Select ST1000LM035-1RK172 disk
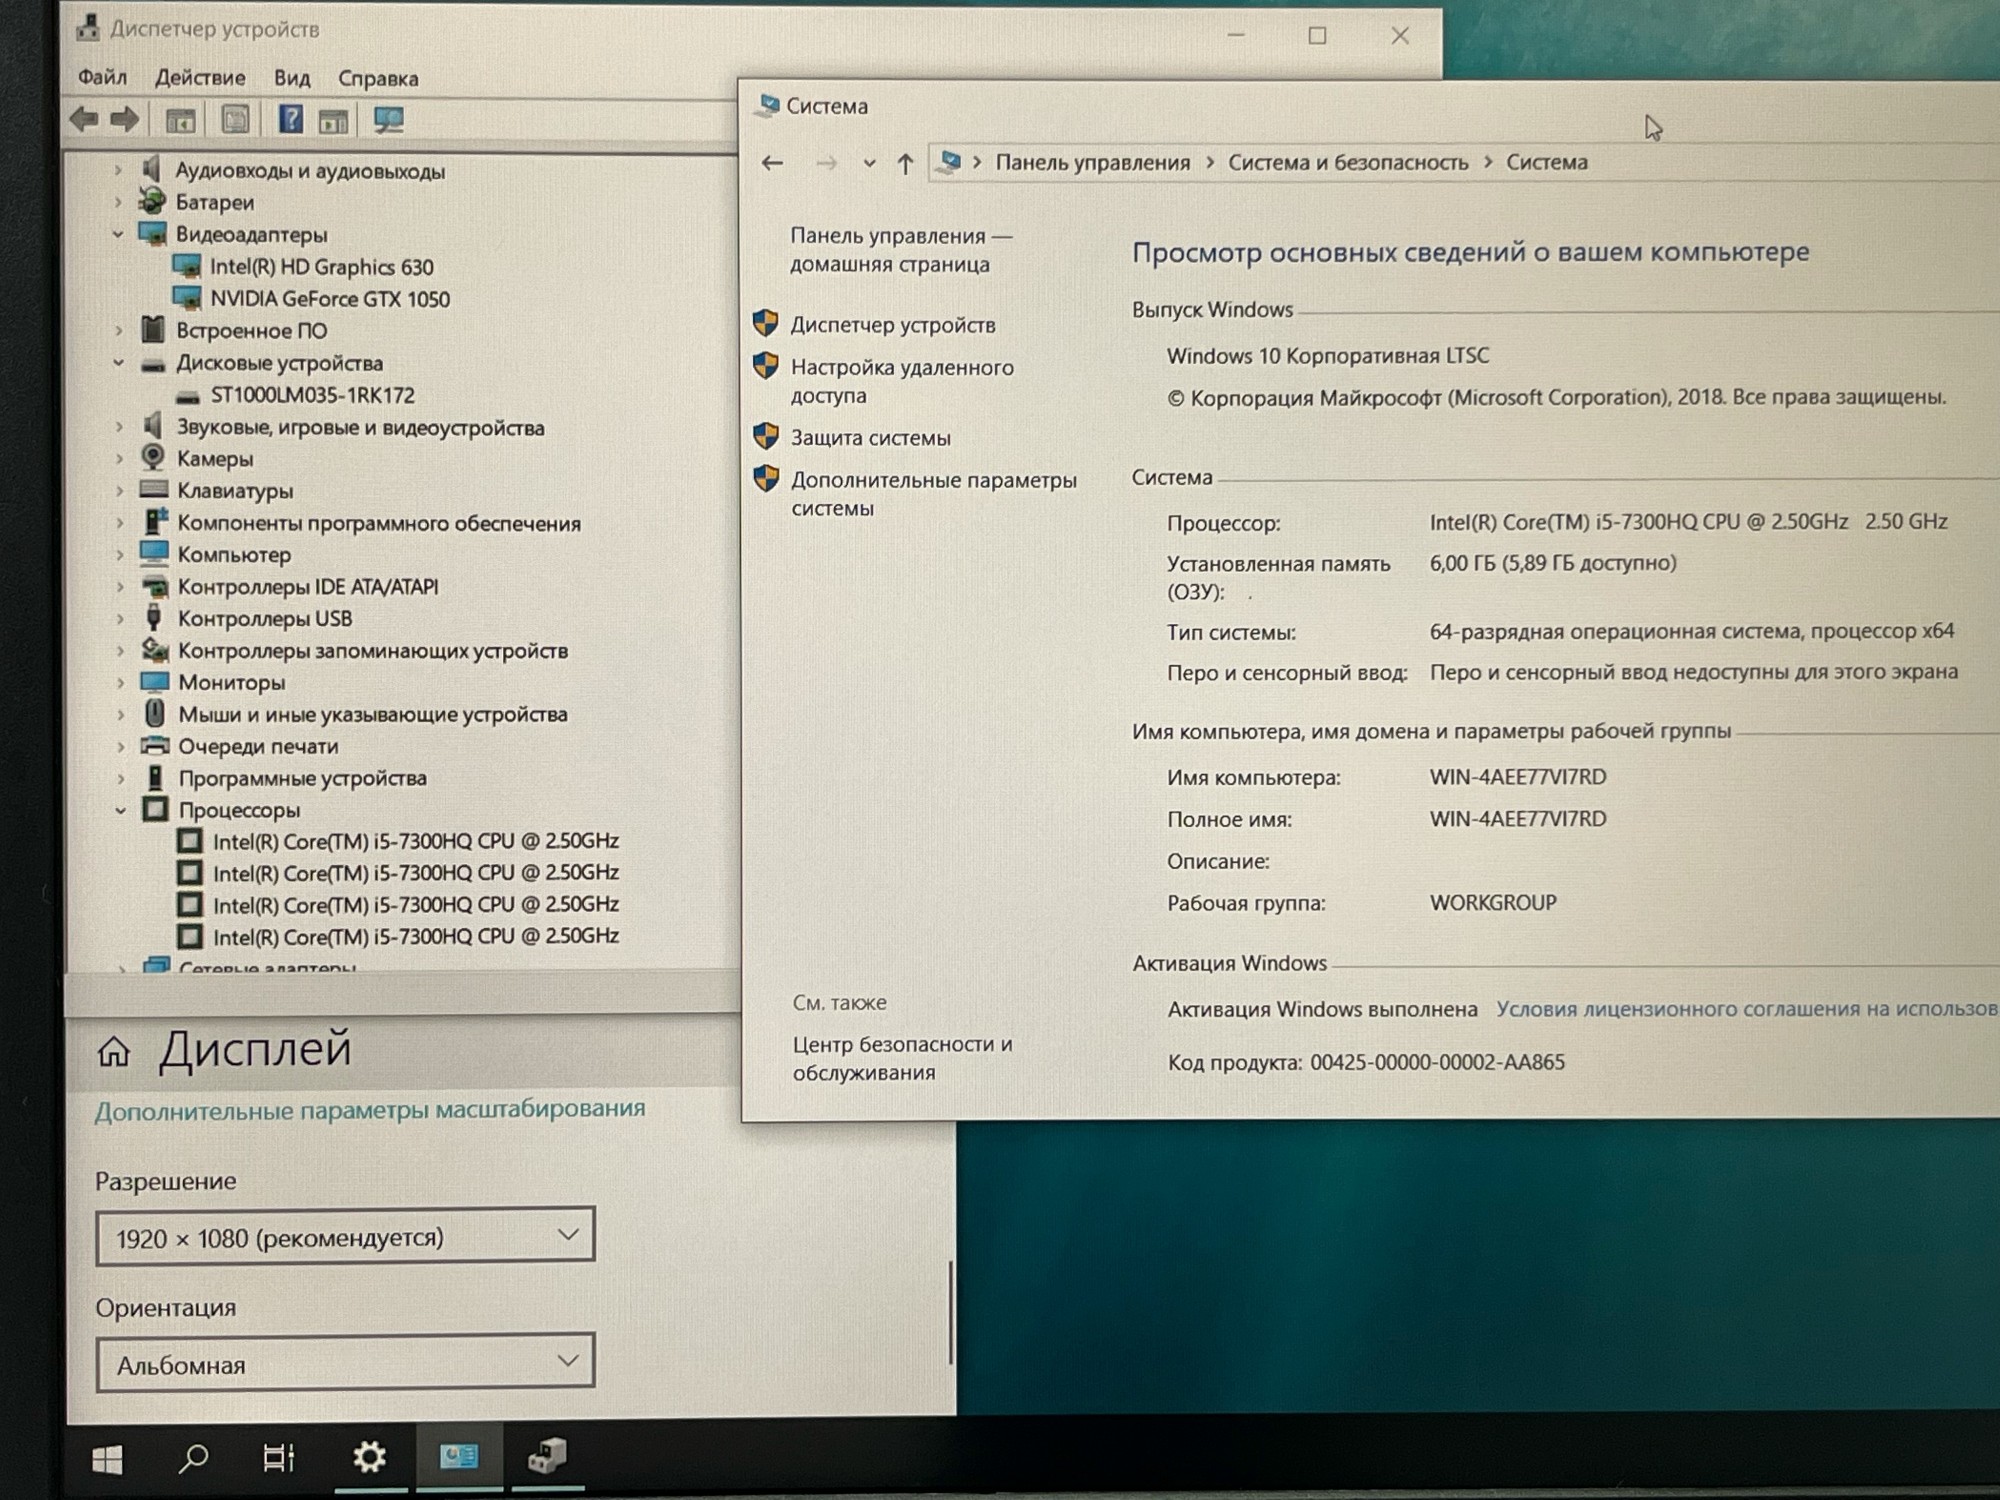 [313, 395]
